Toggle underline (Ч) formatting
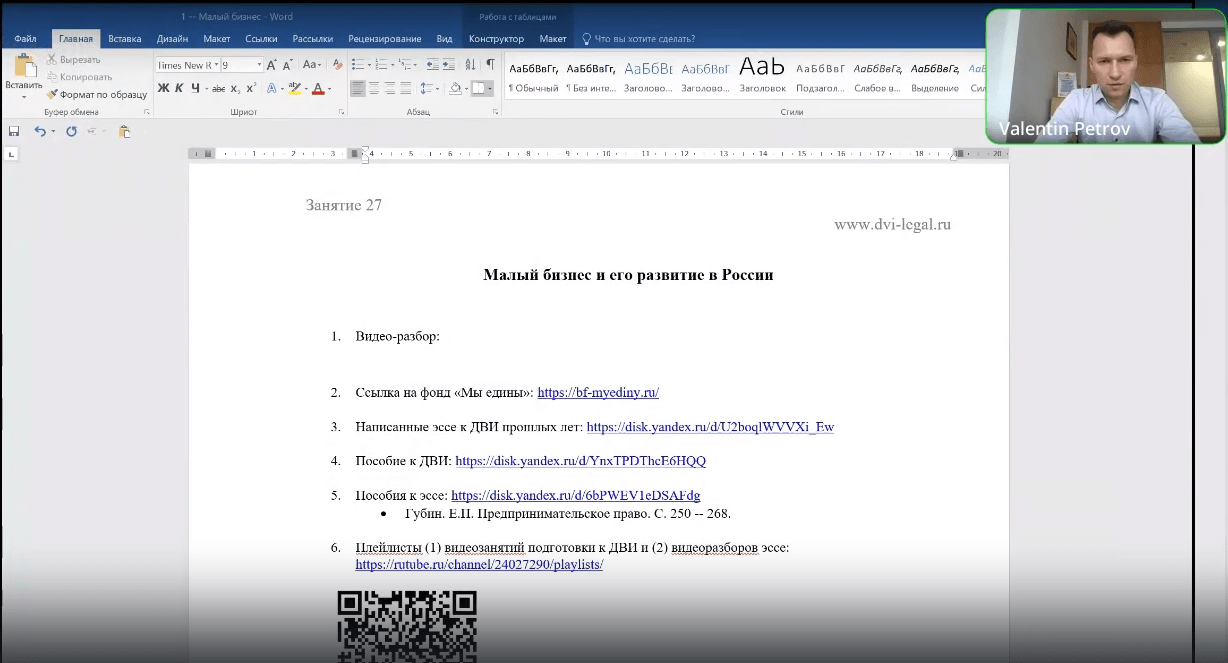1228x663 pixels. 195,88
